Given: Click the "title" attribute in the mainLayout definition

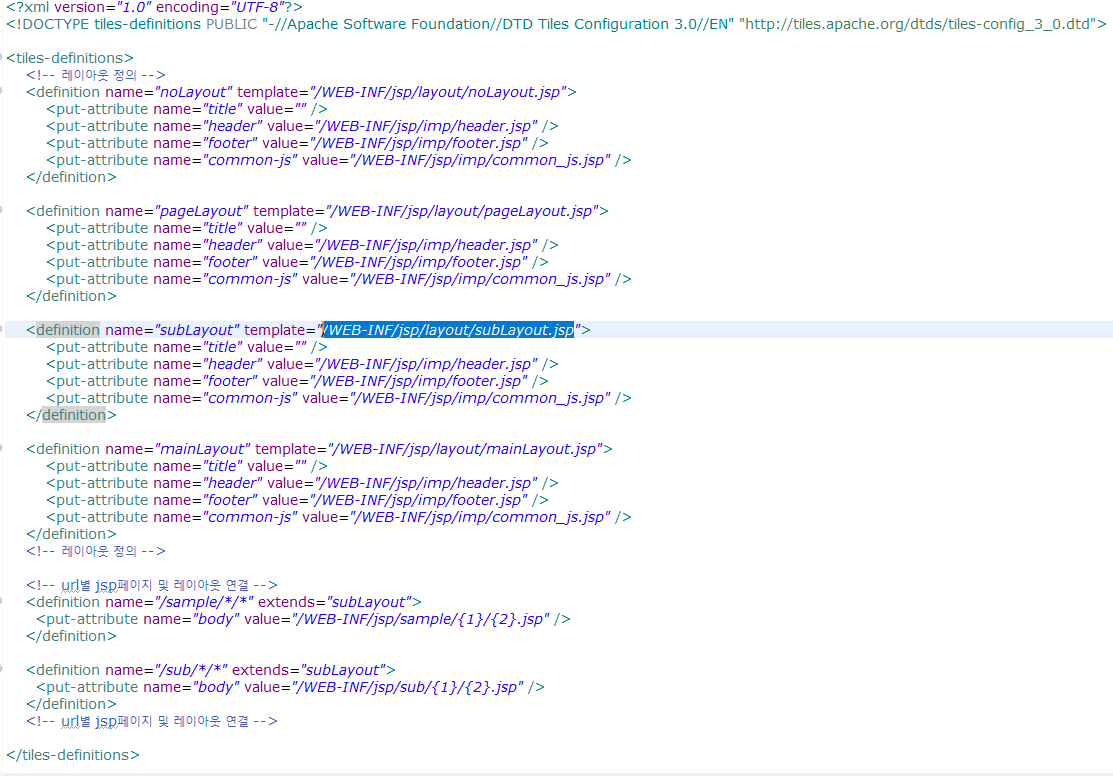Looking at the screenshot, I should coord(223,466).
